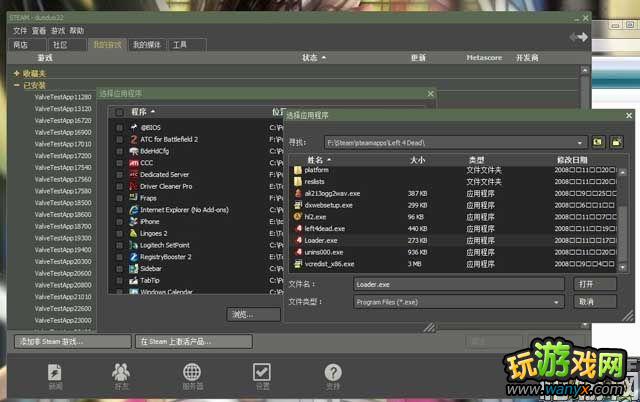Viewport: 640px width, 402px height.
Task: Click the vcredist_x86.exe file icon
Action: click(x=298, y=264)
